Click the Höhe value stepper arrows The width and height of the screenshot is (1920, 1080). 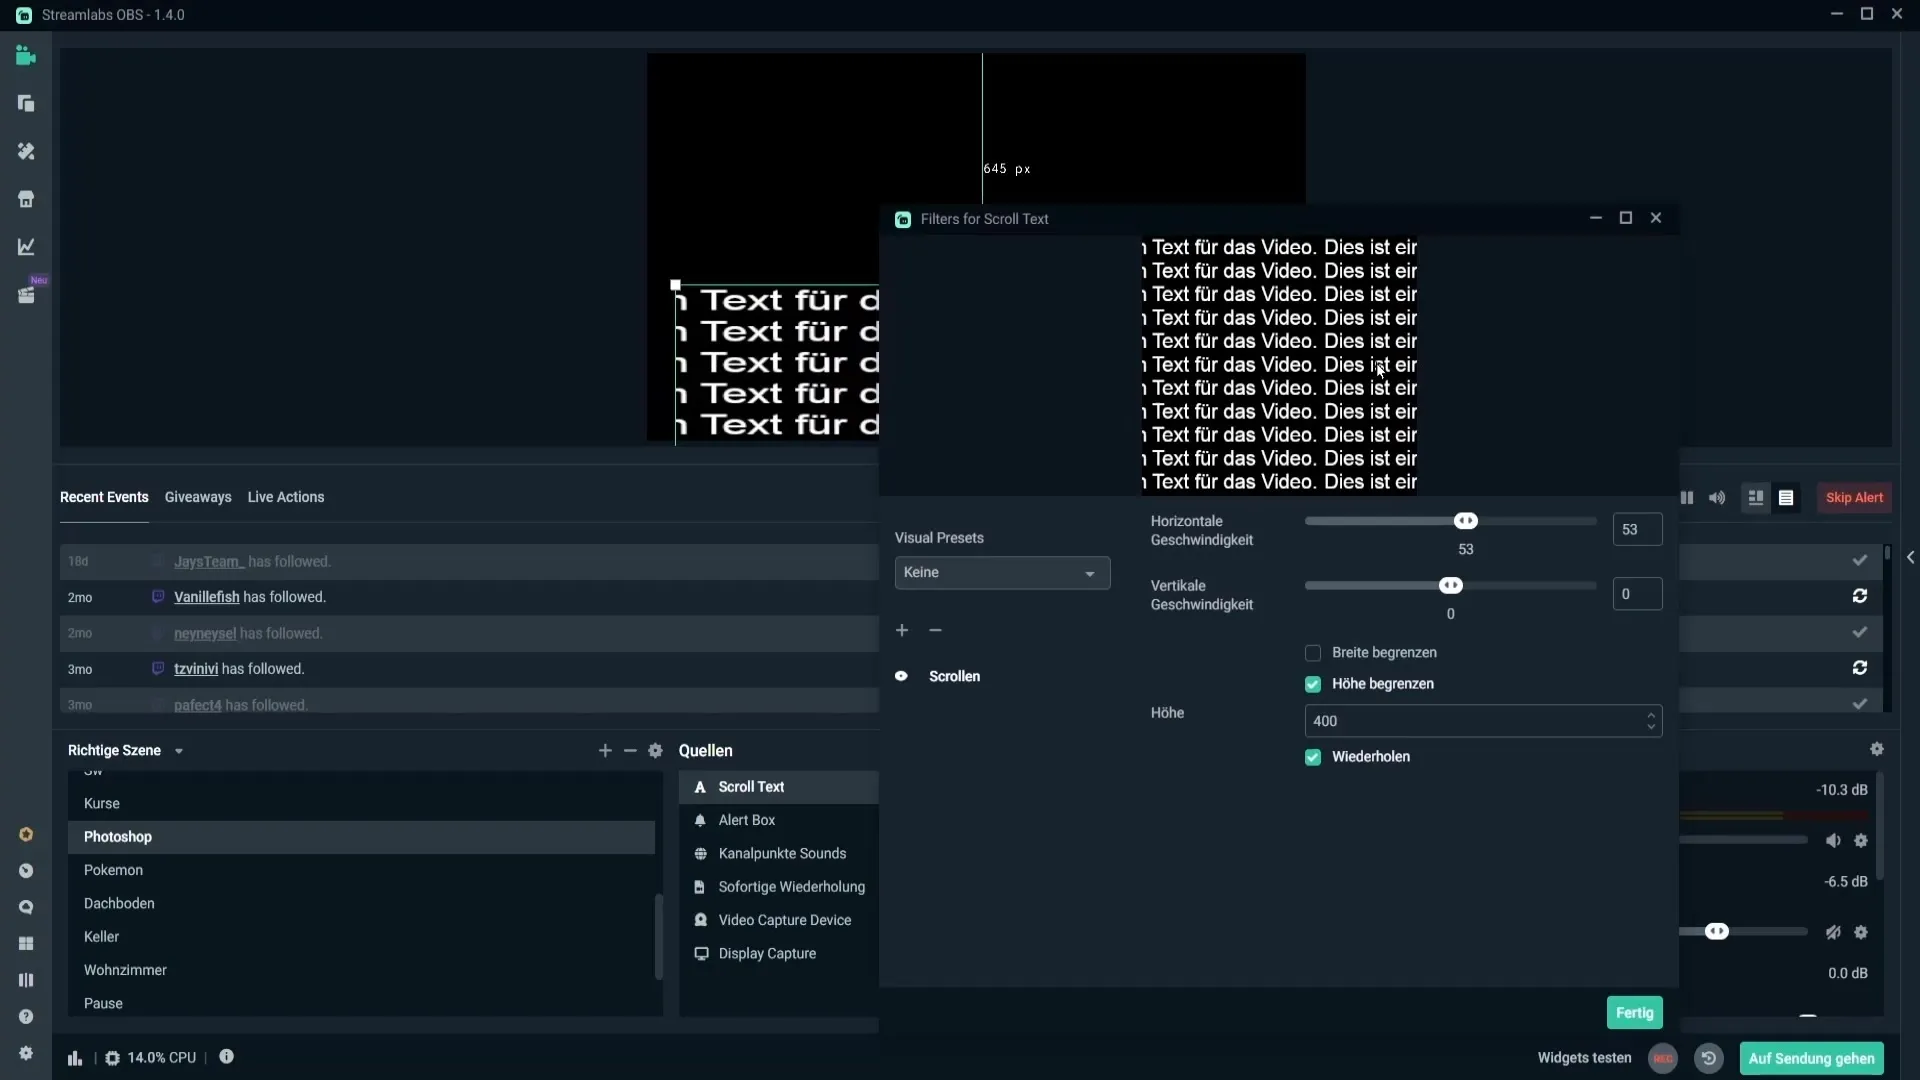(x=1651, y=721)
